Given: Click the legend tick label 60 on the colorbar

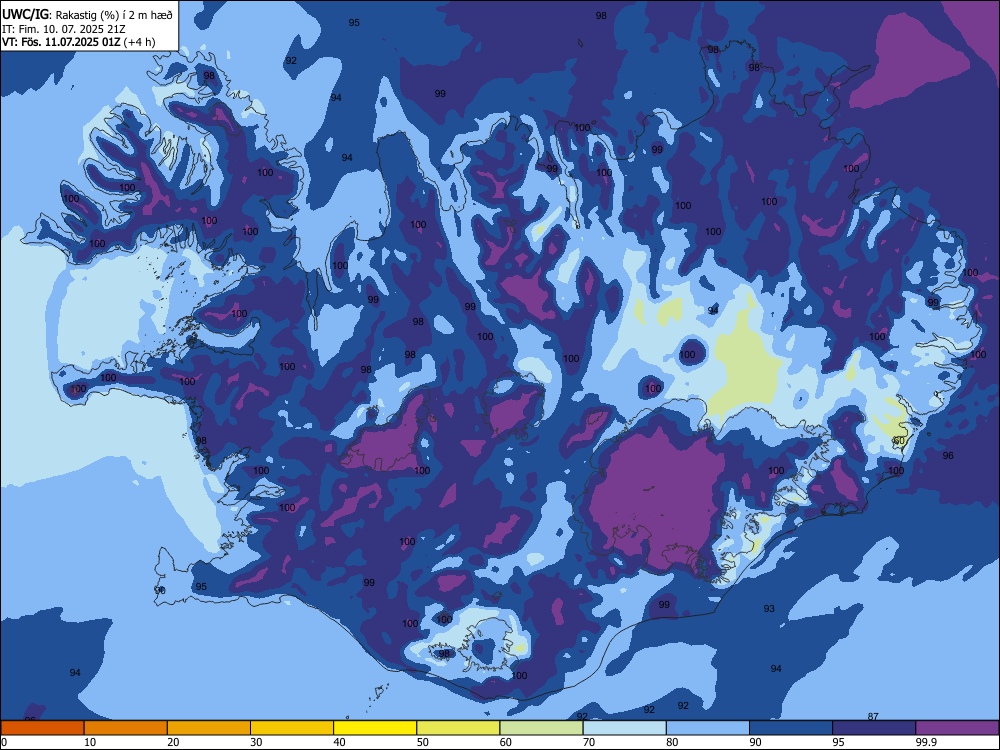Looking at the screenshot, I should [506, 742].
